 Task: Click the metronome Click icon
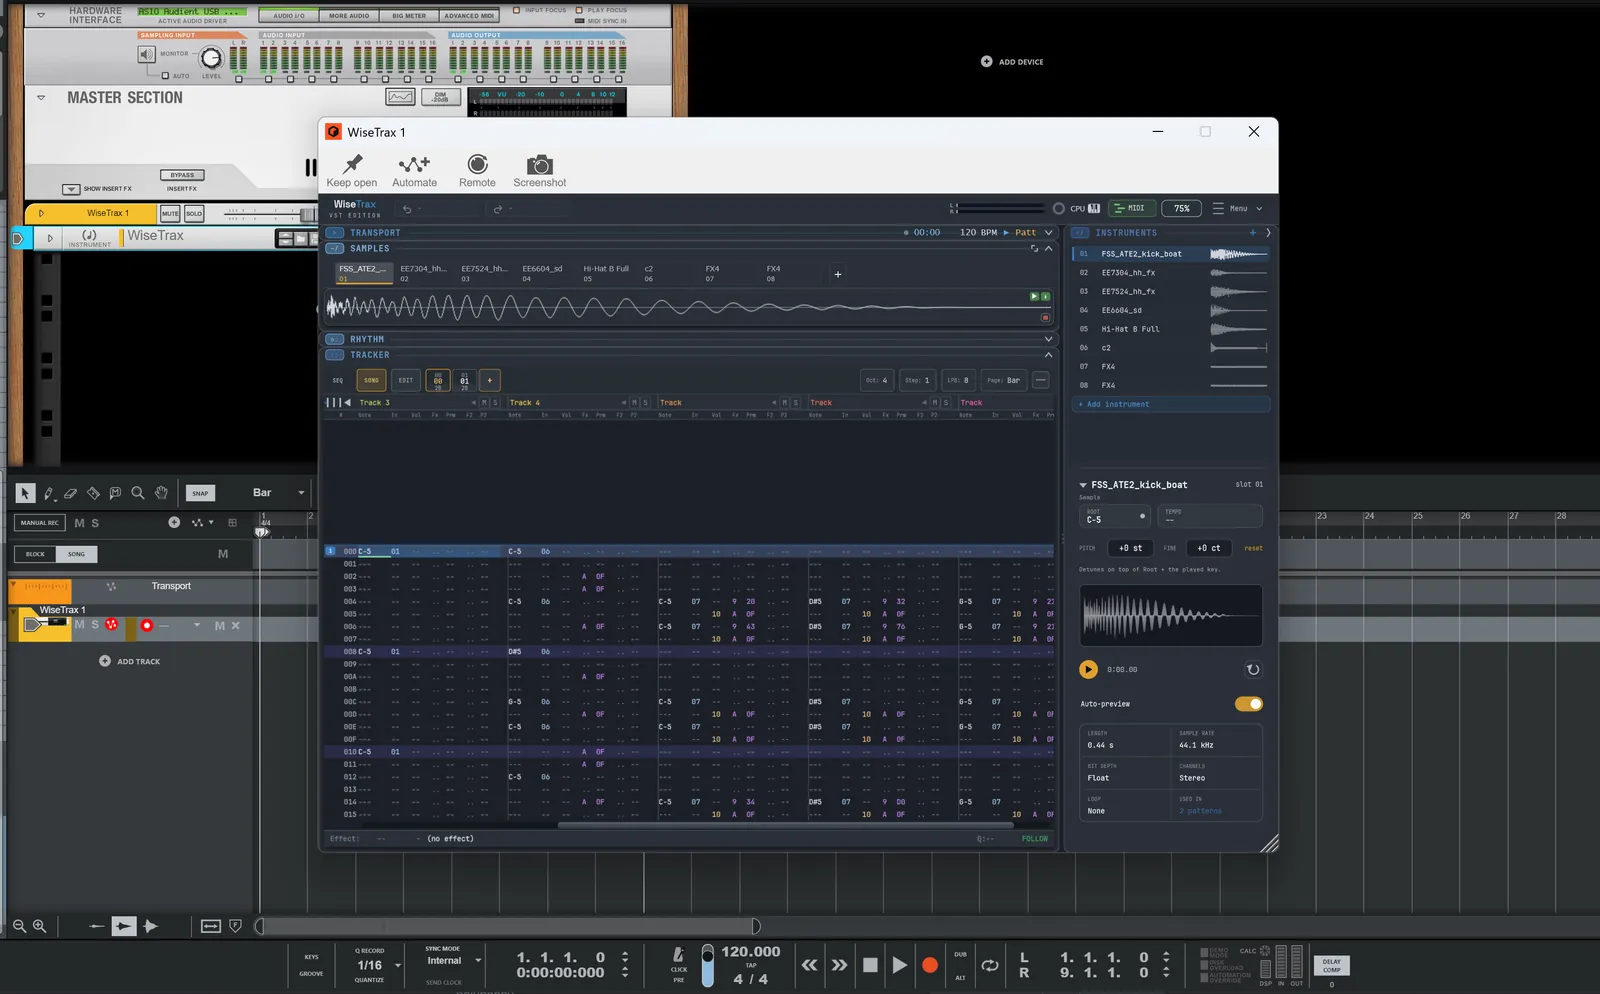tap(678, 955)
